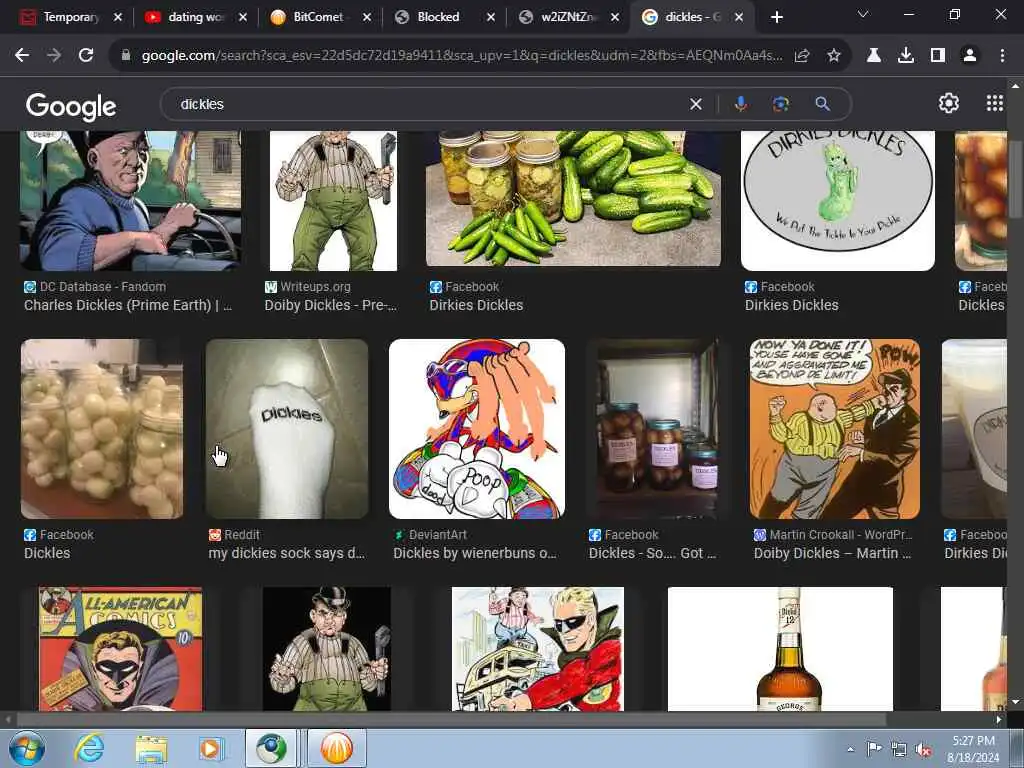Image resolution: width=1024 pixels, height=768 pixels.
Task: Start voice search with the microphone icon
Action: (x=741, y=104)
